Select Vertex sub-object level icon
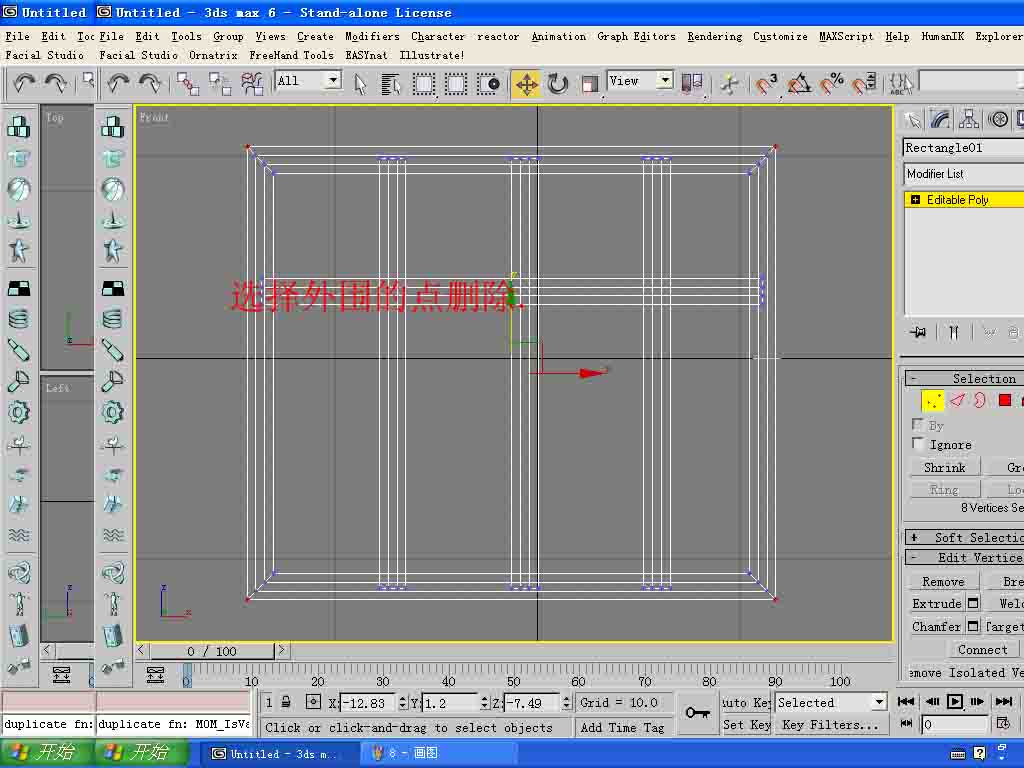The width and height of the screenshot is (1024, 768). point(933,400)
